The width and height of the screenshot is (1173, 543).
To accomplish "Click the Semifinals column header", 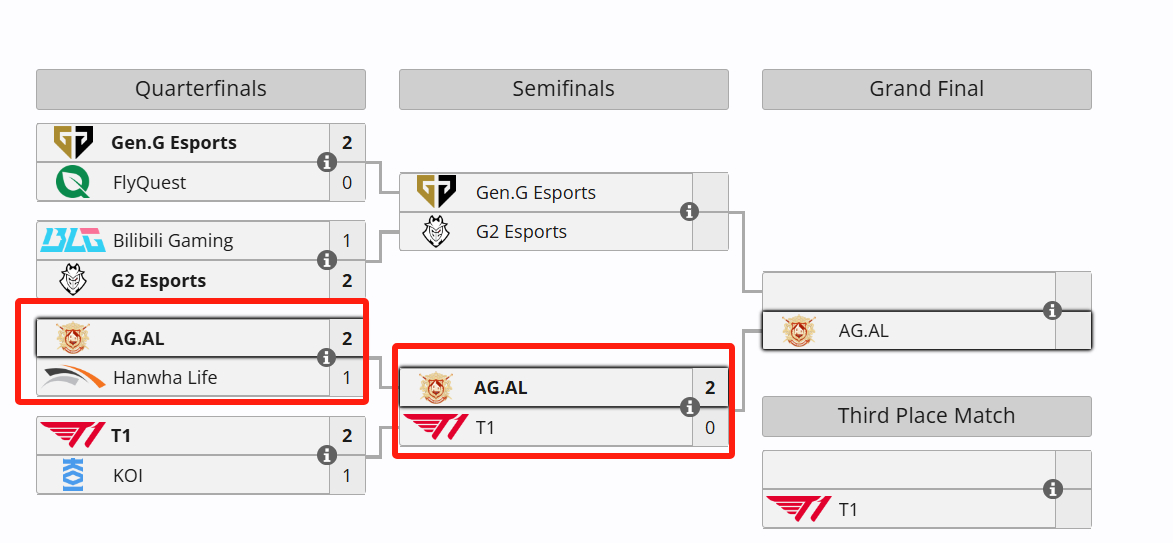I will click(x=563, y=89).
